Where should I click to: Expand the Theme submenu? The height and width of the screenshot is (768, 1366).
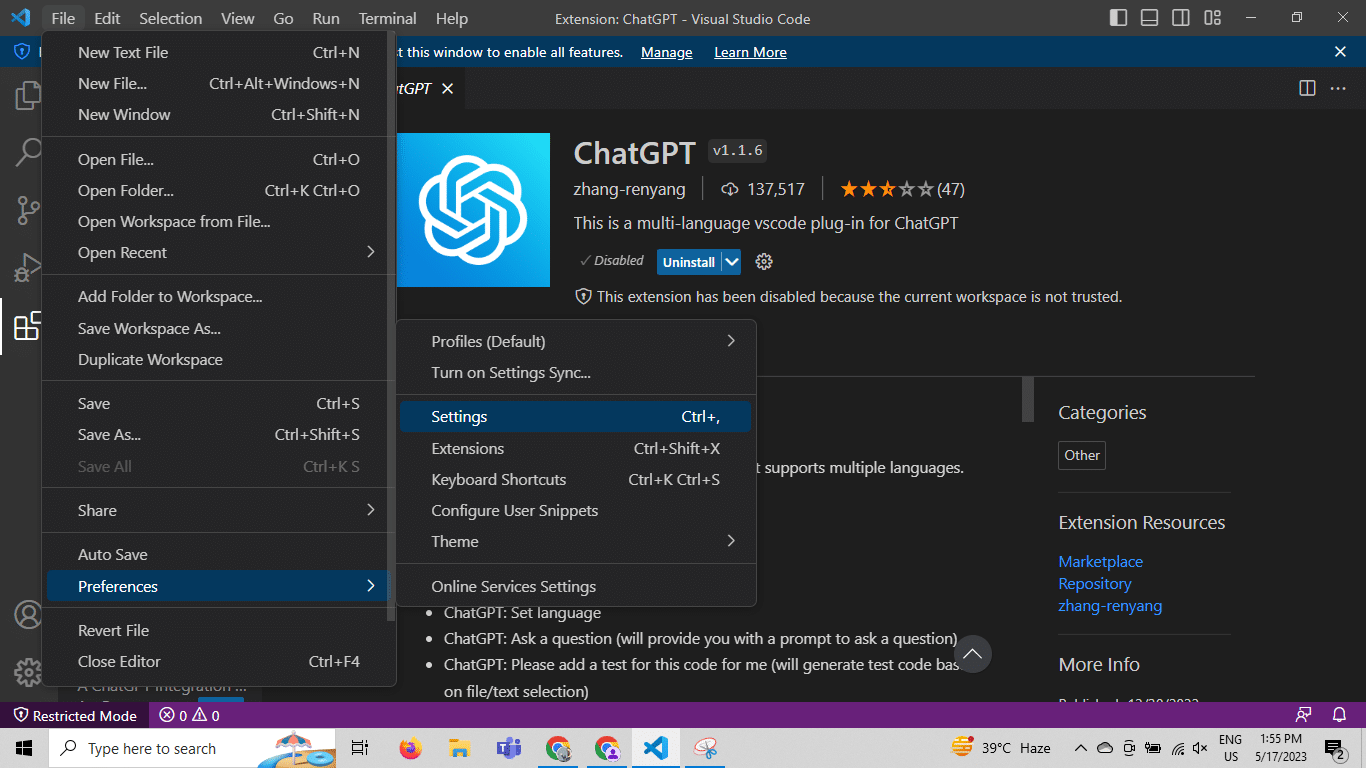click(x=575, y=541)
